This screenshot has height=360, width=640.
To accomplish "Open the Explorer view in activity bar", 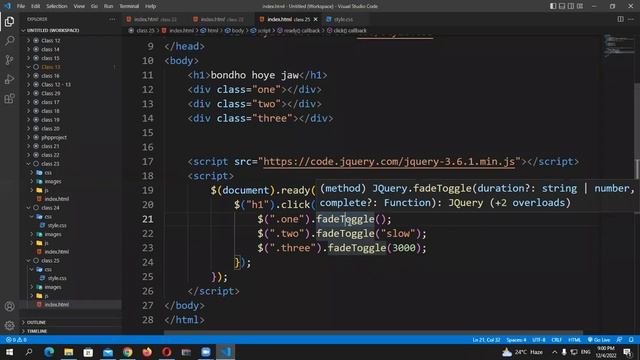I will (9, 21).
